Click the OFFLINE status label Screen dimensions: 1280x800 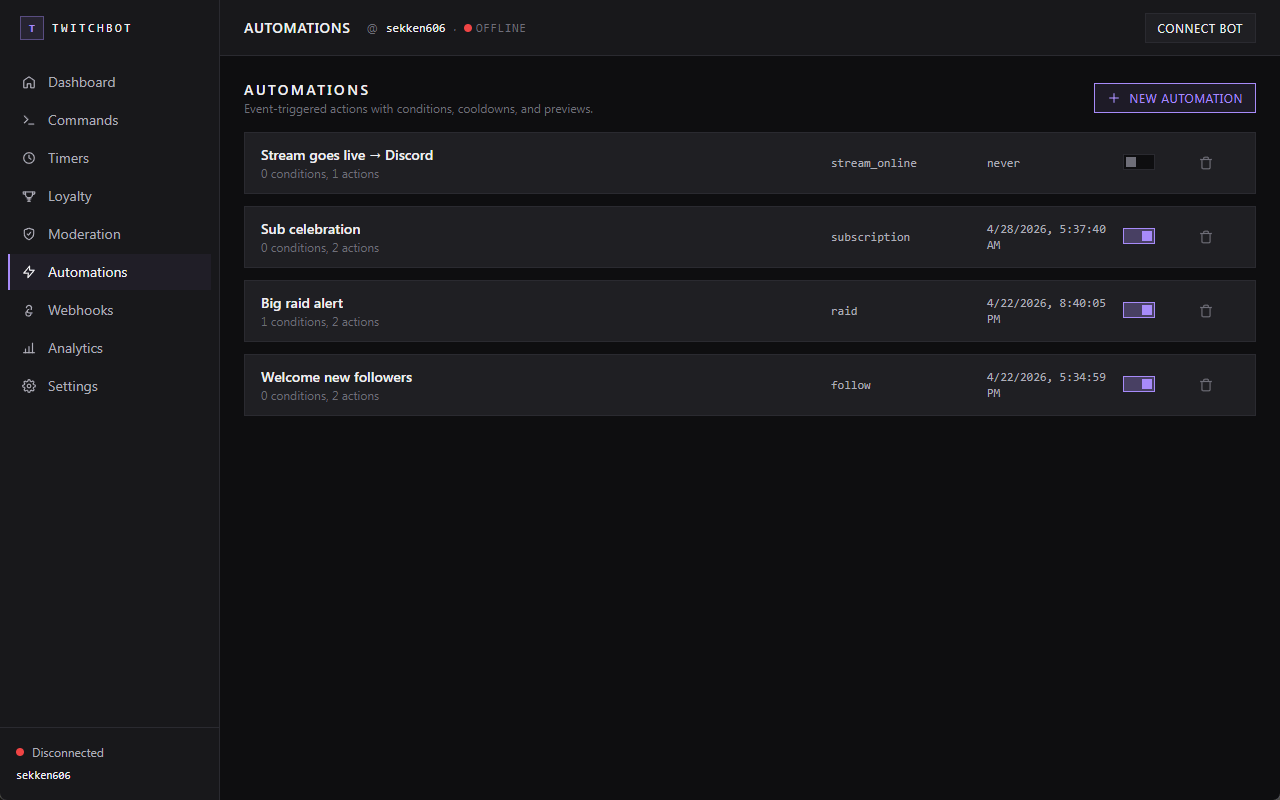tap(501, 28)
